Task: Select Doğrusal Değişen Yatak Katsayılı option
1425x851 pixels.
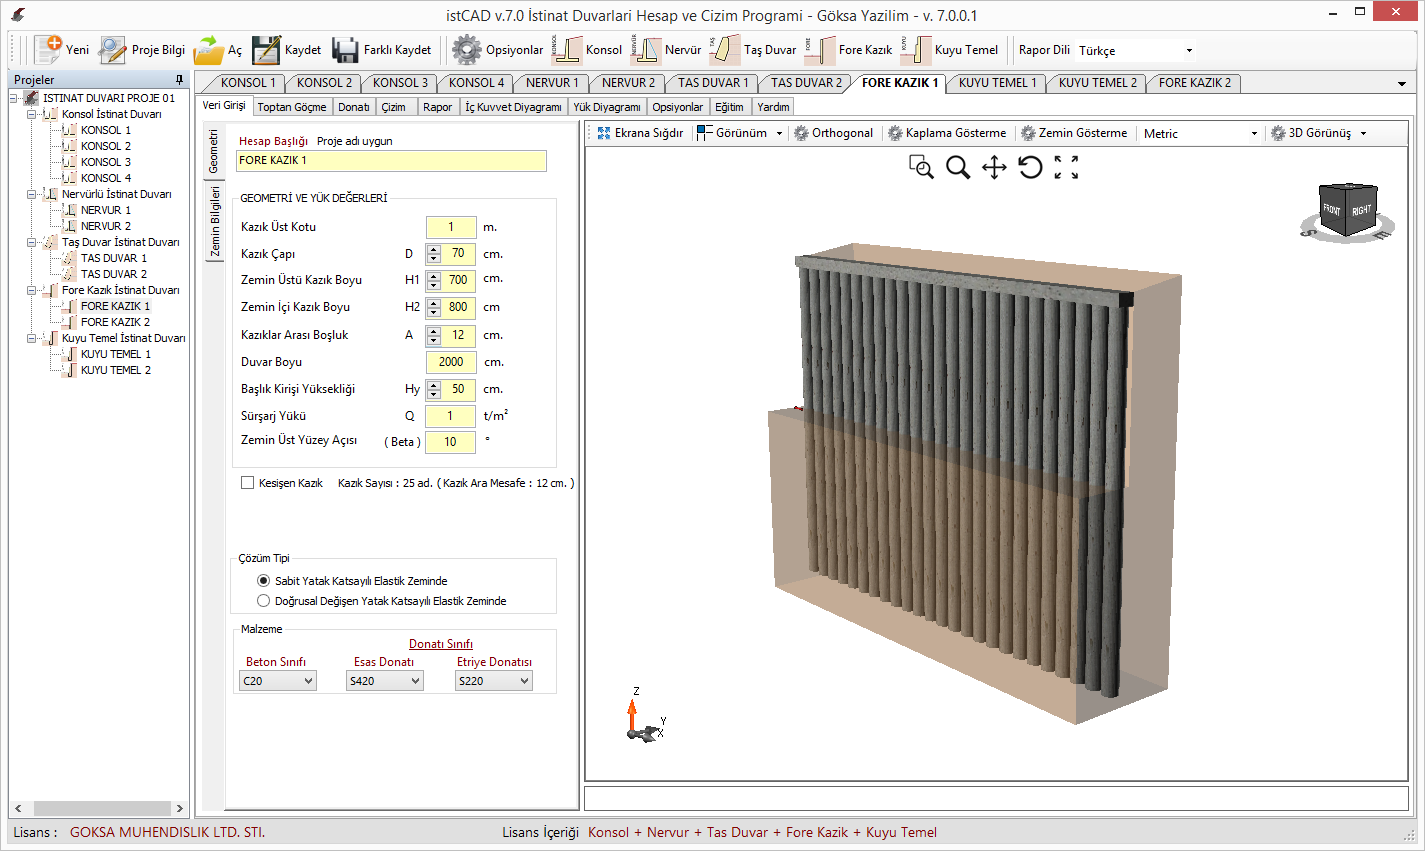Action: (264, 601)
